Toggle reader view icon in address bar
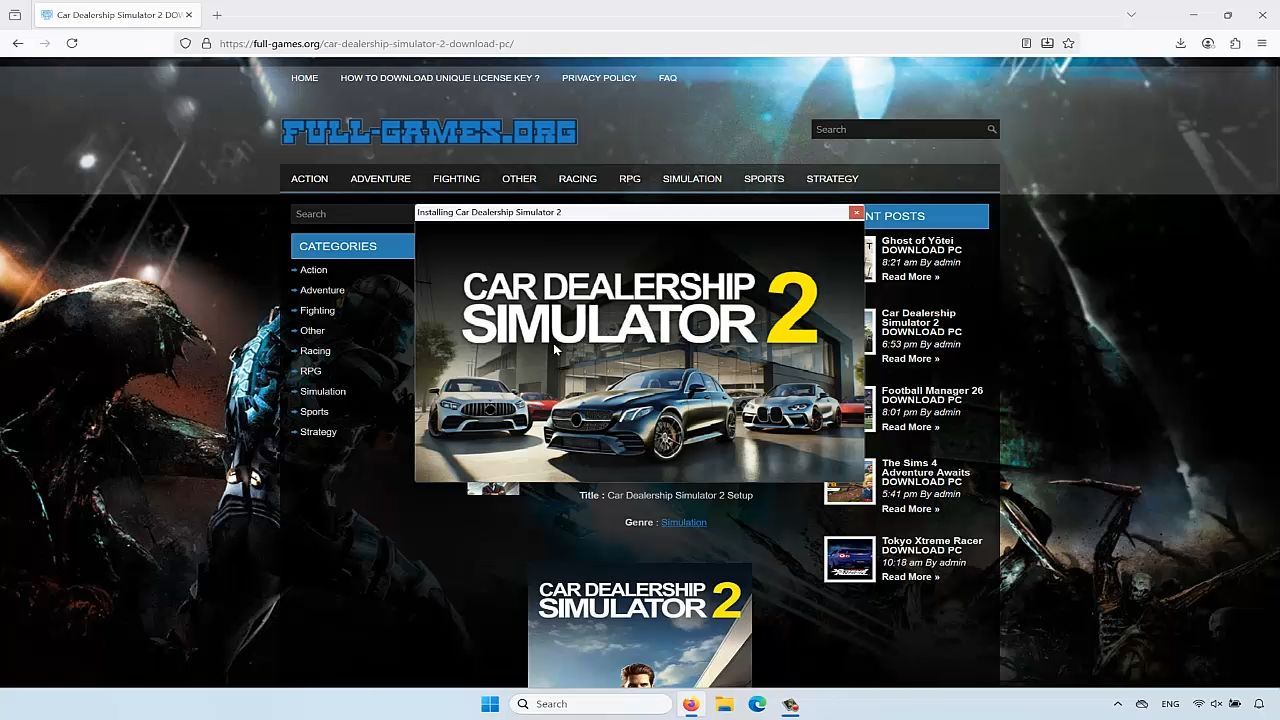This screenshot has width=1280, height=720. pos(1026,43)
